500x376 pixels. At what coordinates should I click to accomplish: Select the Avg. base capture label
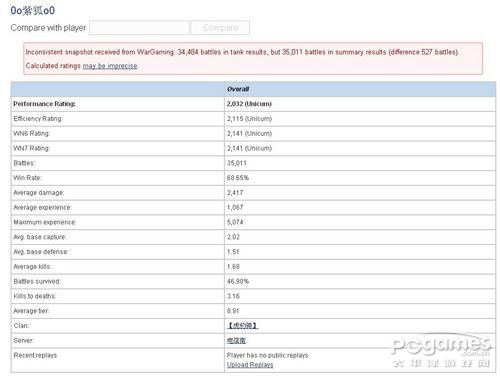pos(40,237)
